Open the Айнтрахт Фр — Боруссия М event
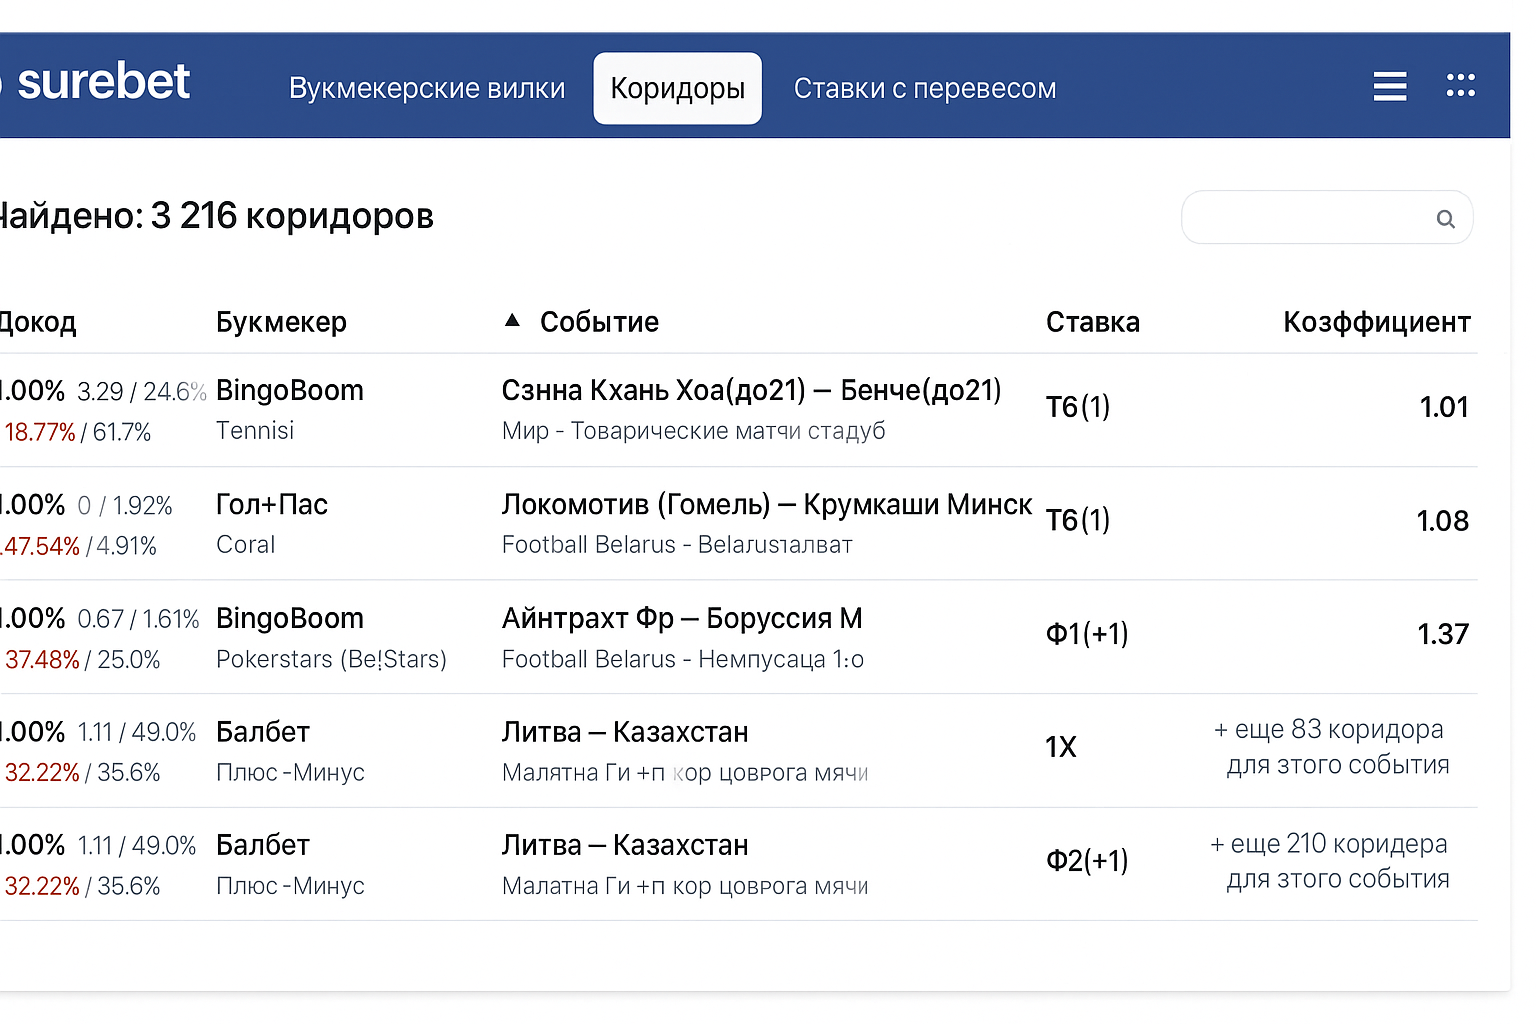This screenshot has width=1536, height=1024. point(682,618)
